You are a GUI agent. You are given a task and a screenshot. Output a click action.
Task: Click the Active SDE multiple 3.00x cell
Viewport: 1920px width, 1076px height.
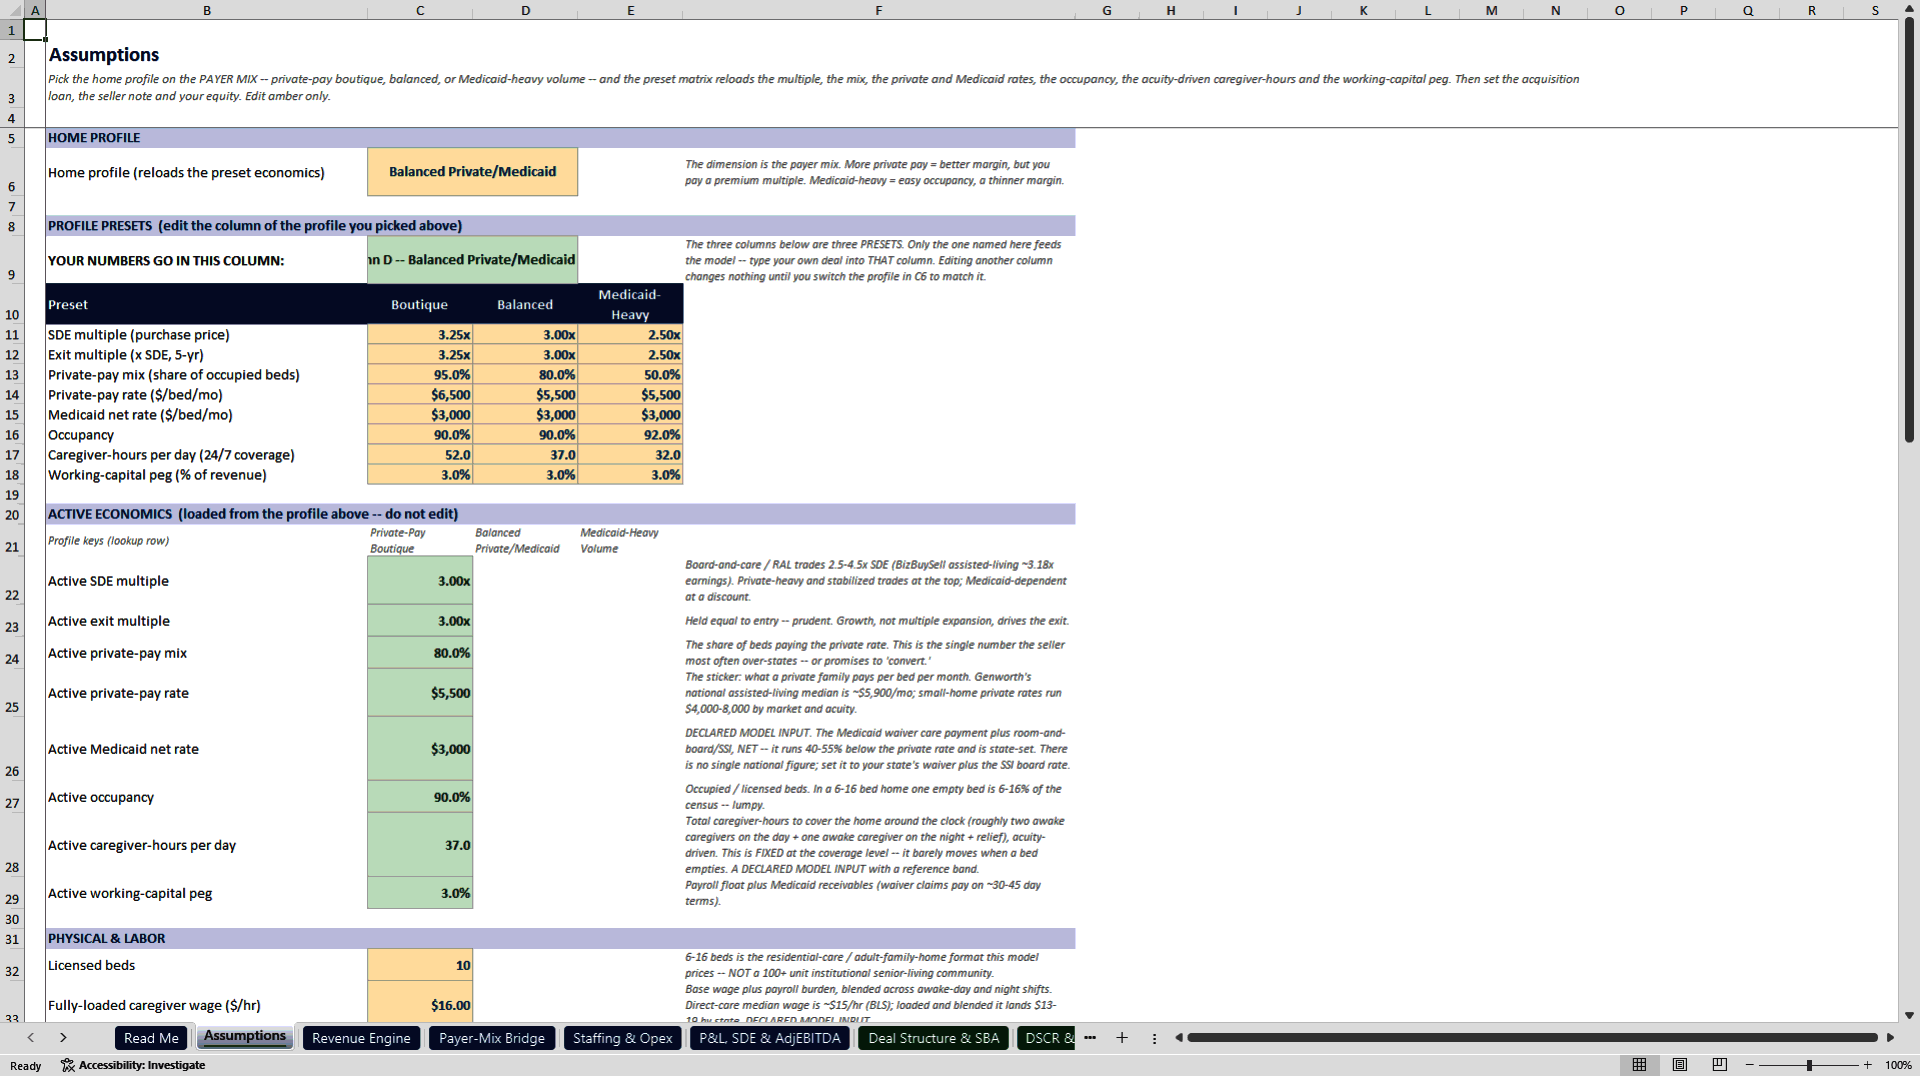tap(420, 580)
